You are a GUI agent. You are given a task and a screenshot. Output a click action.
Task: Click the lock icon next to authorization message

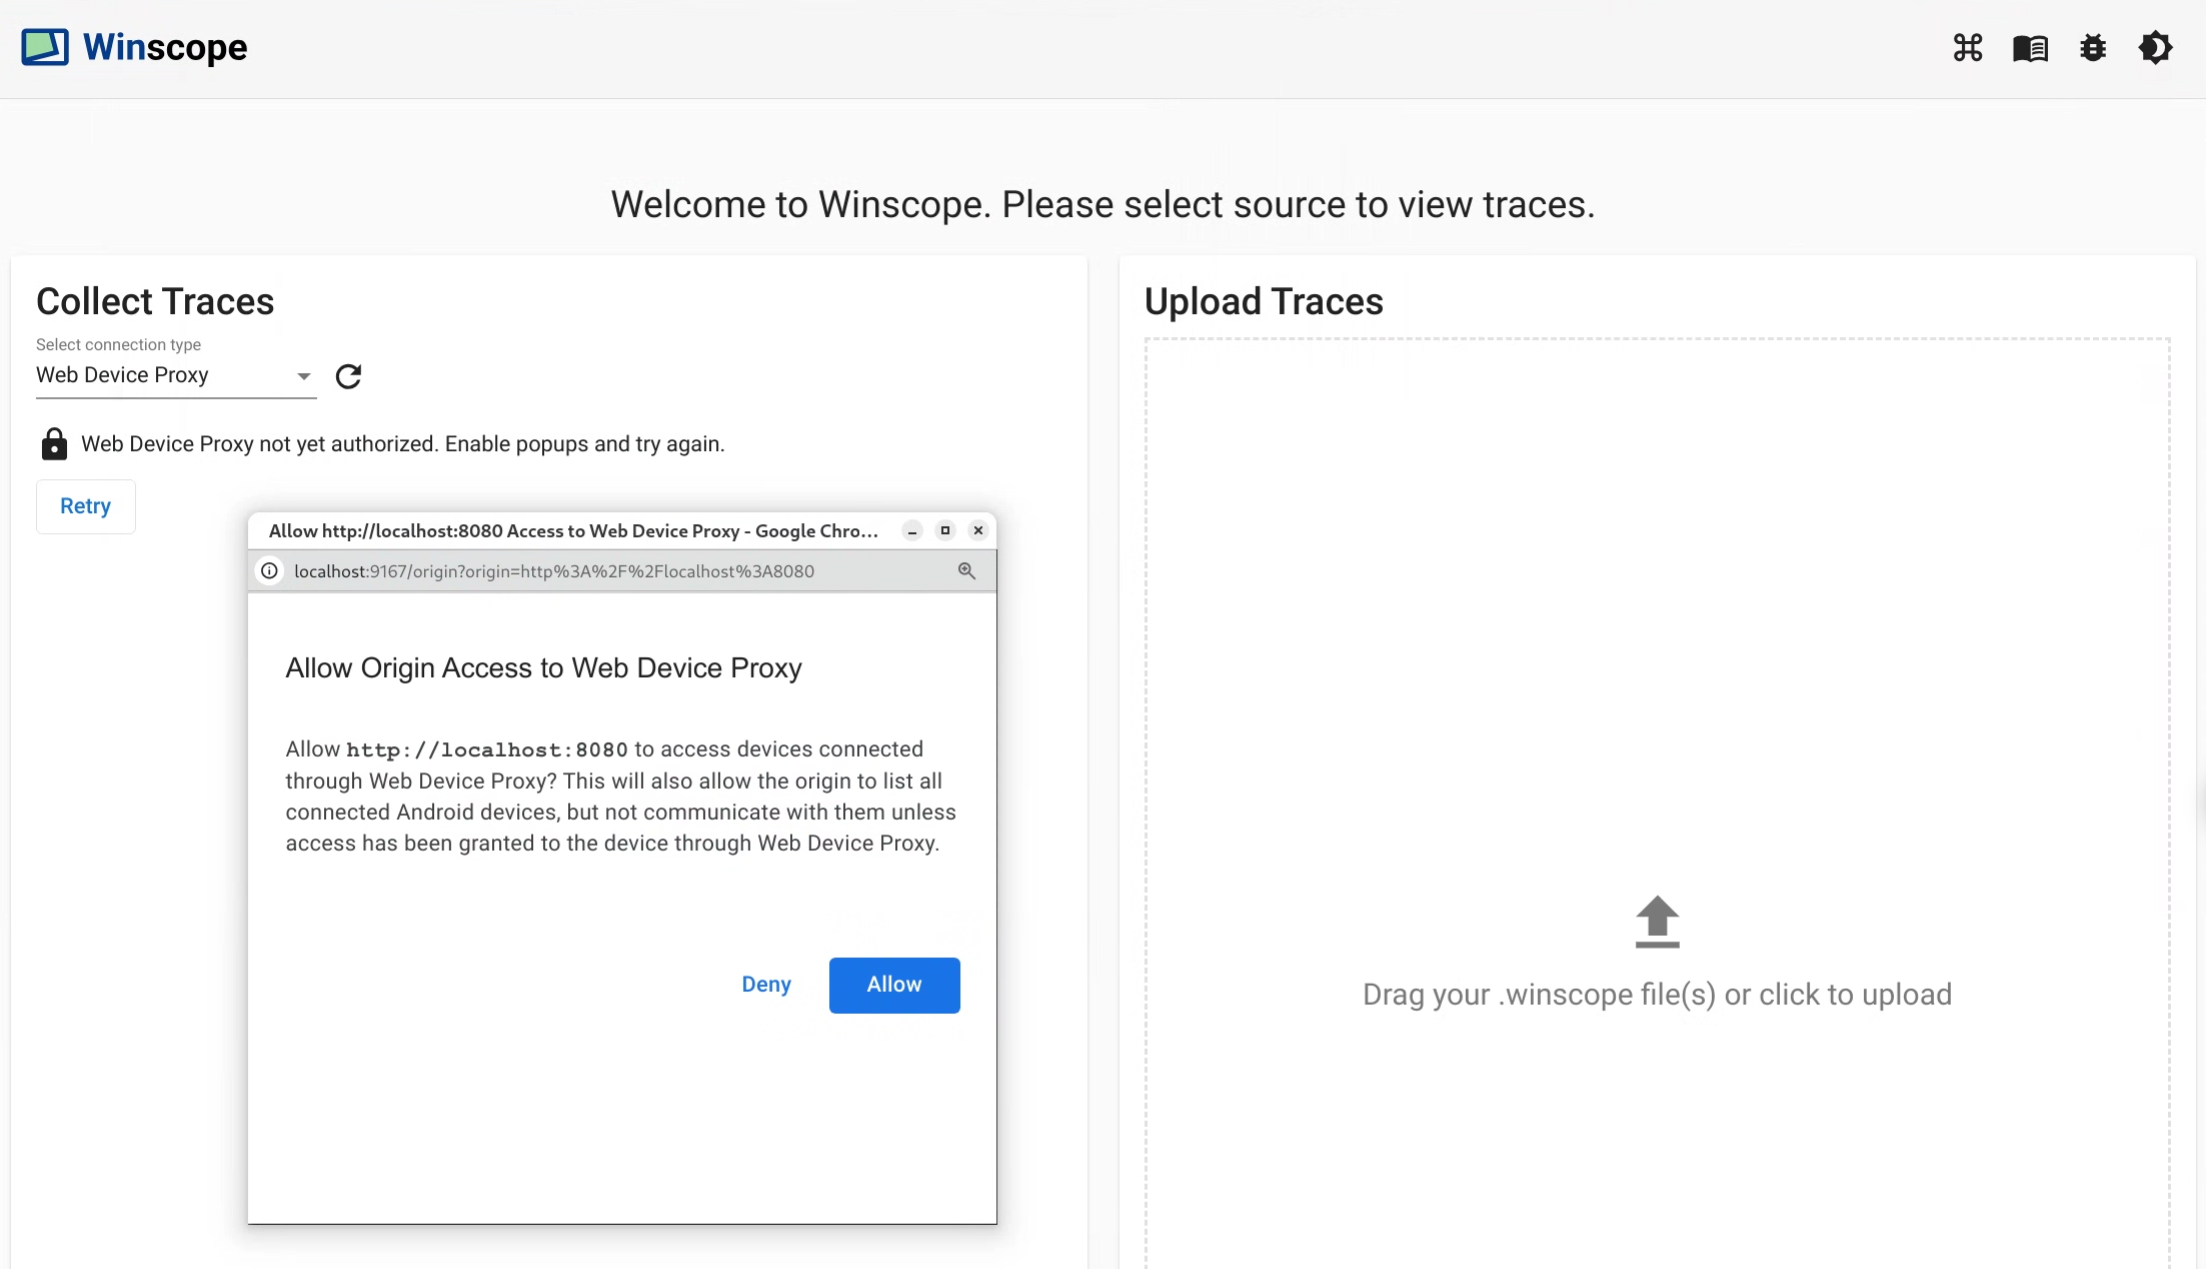click(x=54, y=443)
